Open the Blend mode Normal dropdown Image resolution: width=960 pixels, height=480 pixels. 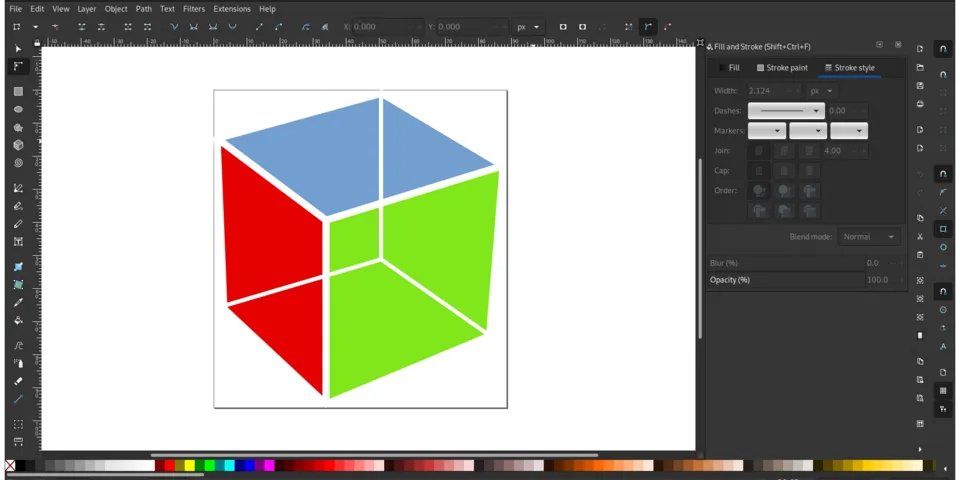point(868,237)
